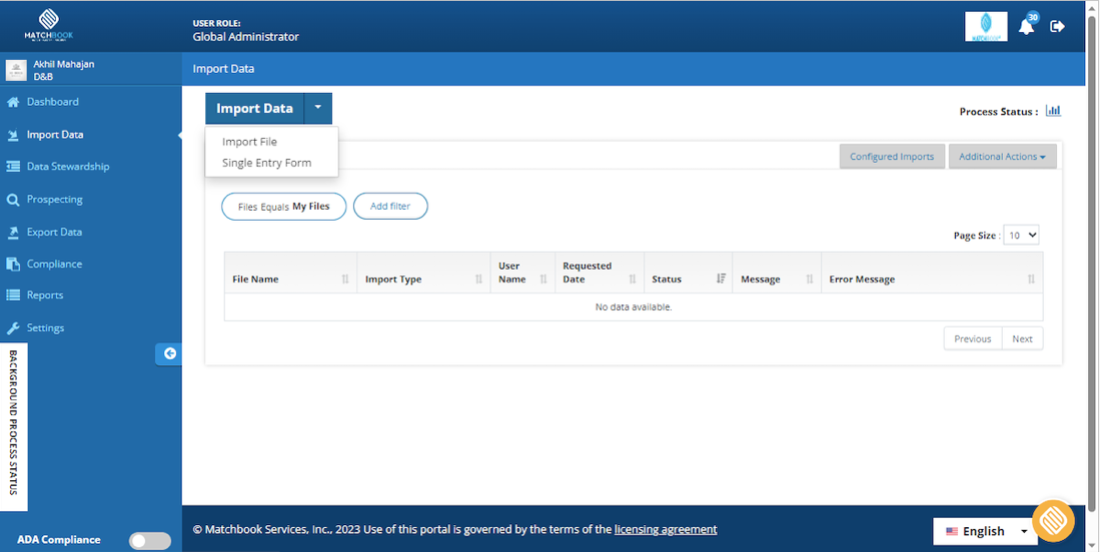Sort by User Name column arrows

(x=544, y=279)
